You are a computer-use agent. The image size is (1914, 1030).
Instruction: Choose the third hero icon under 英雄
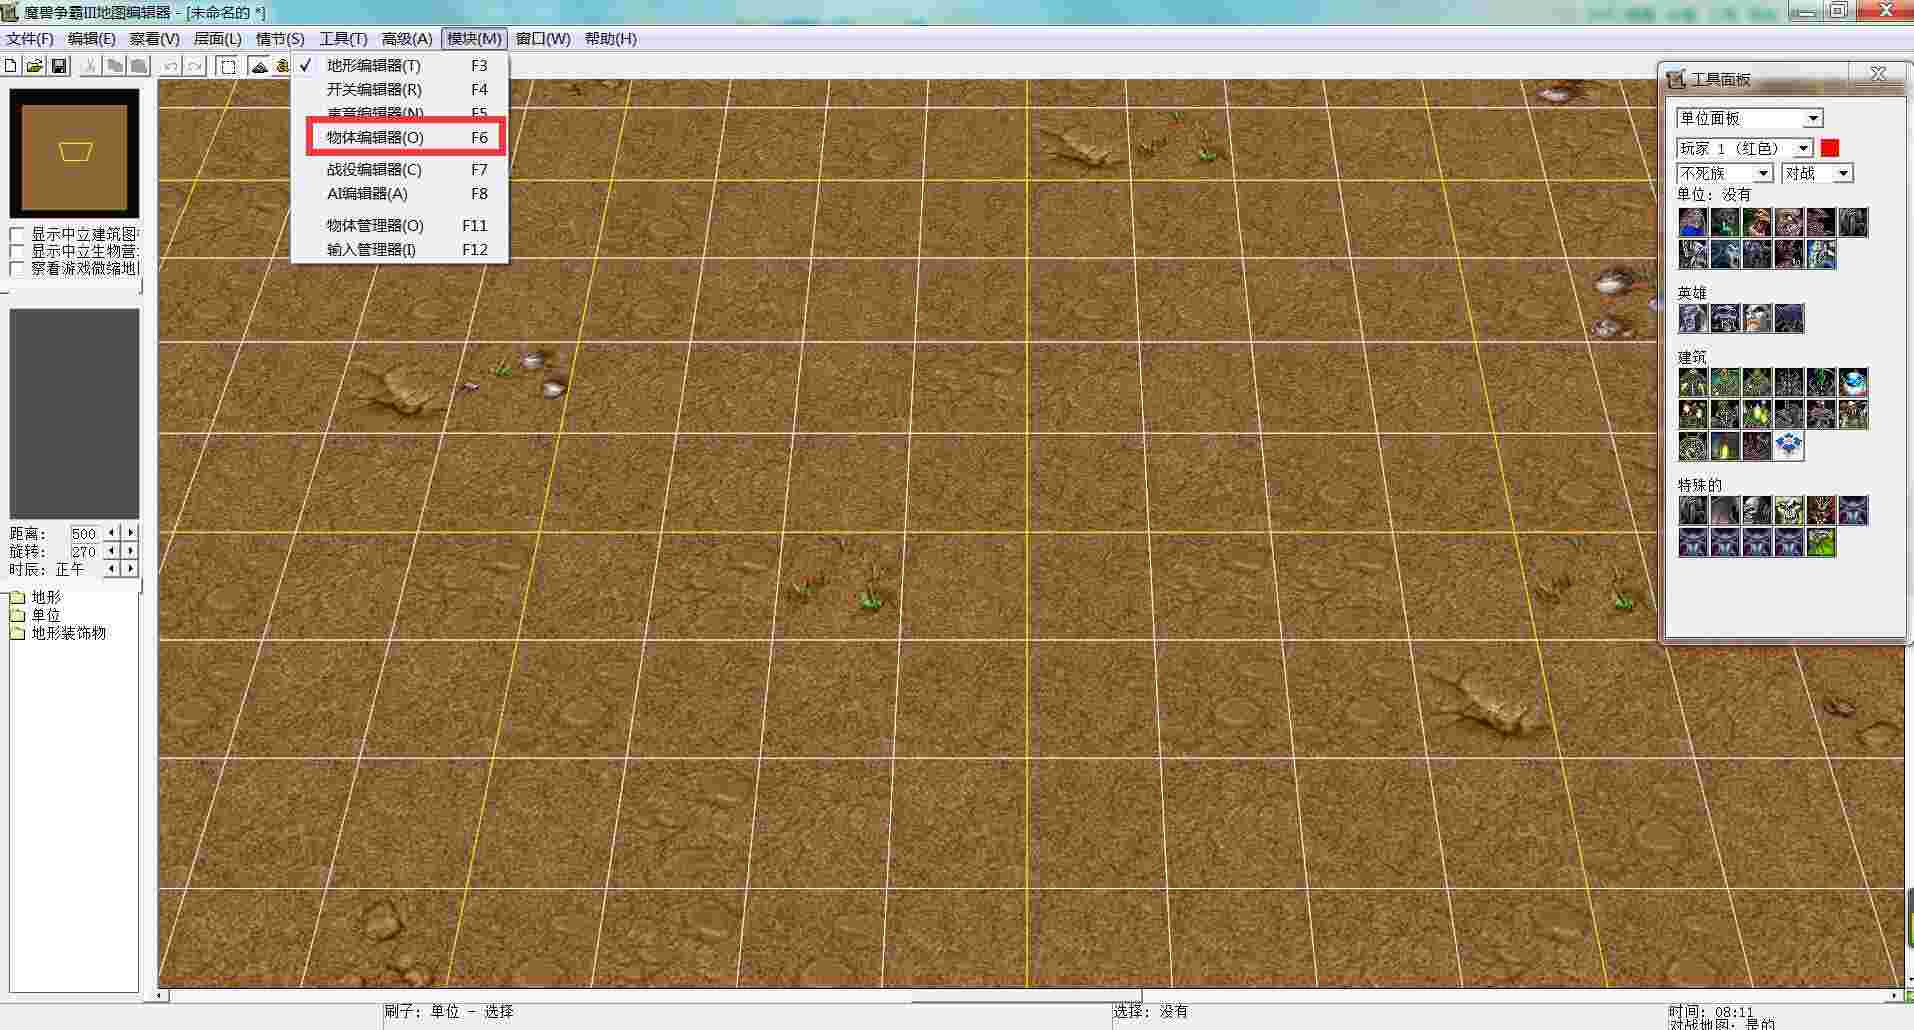pyautogui.click(x=1757, y=319)
